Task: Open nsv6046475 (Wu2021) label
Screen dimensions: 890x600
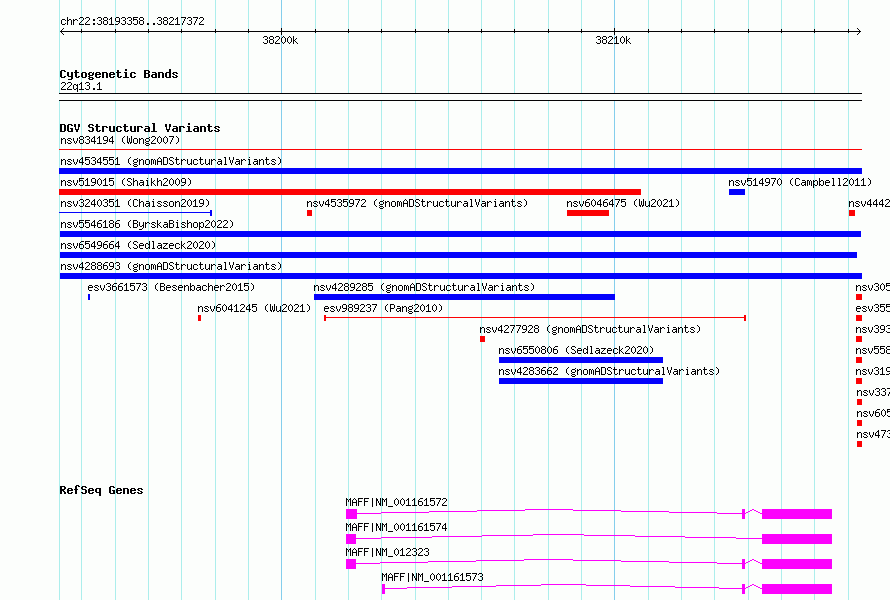Action: (623, 203)
